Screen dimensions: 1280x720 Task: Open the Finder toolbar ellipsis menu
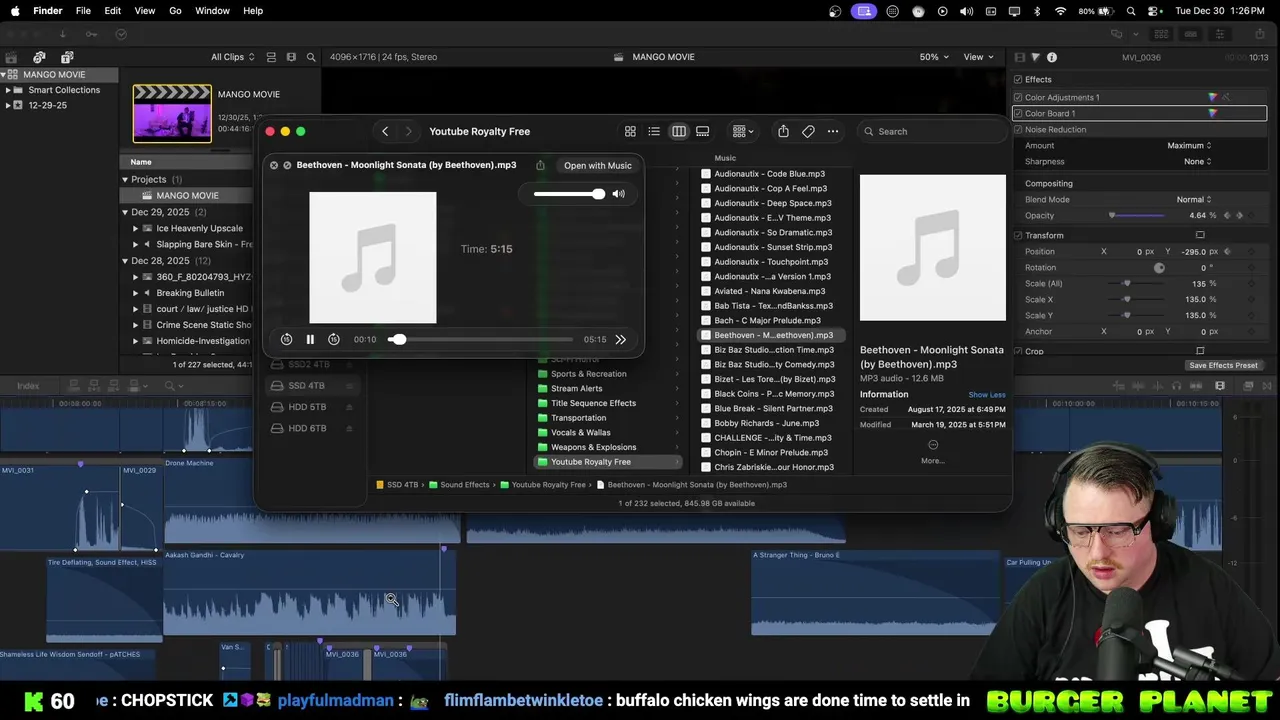tap(832, 131)
